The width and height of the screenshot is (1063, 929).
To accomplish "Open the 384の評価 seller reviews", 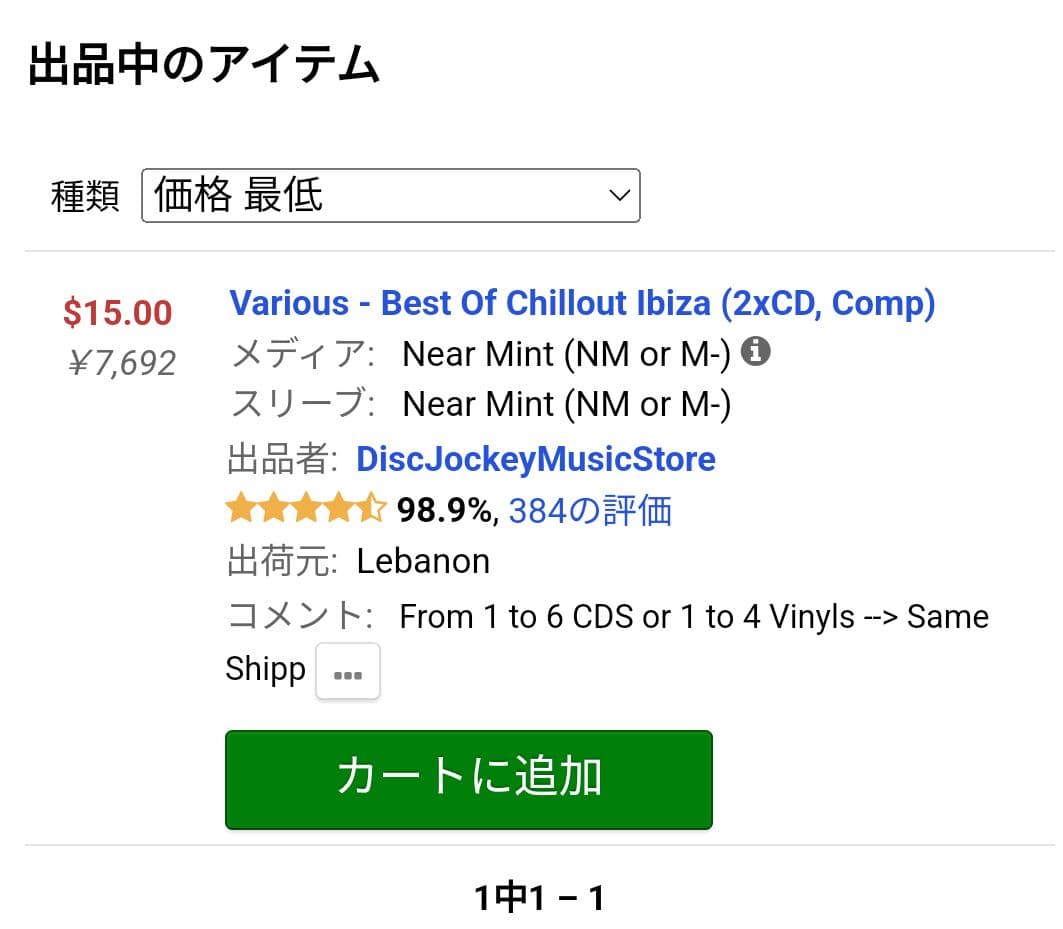I will click(x=590, y=510).
